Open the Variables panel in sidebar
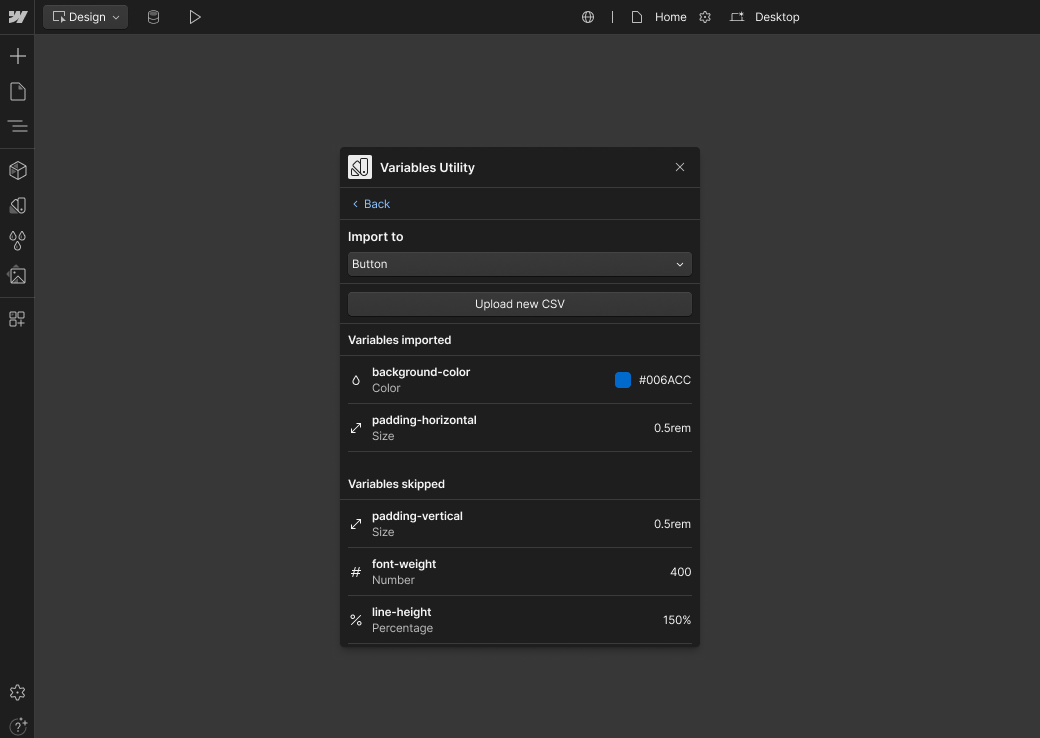This screenshot has height=738, width=1040. click(18, 206)
